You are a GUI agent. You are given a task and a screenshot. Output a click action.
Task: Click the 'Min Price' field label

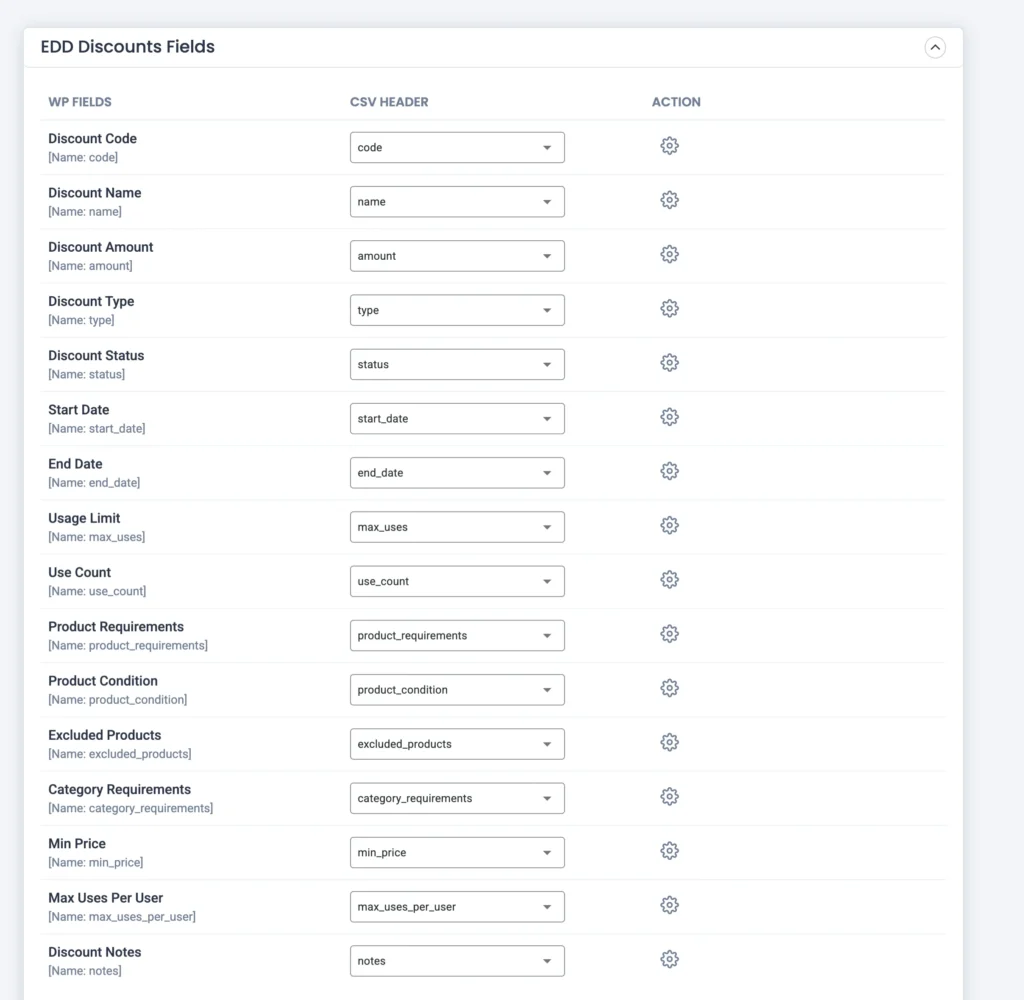[77, 843]
